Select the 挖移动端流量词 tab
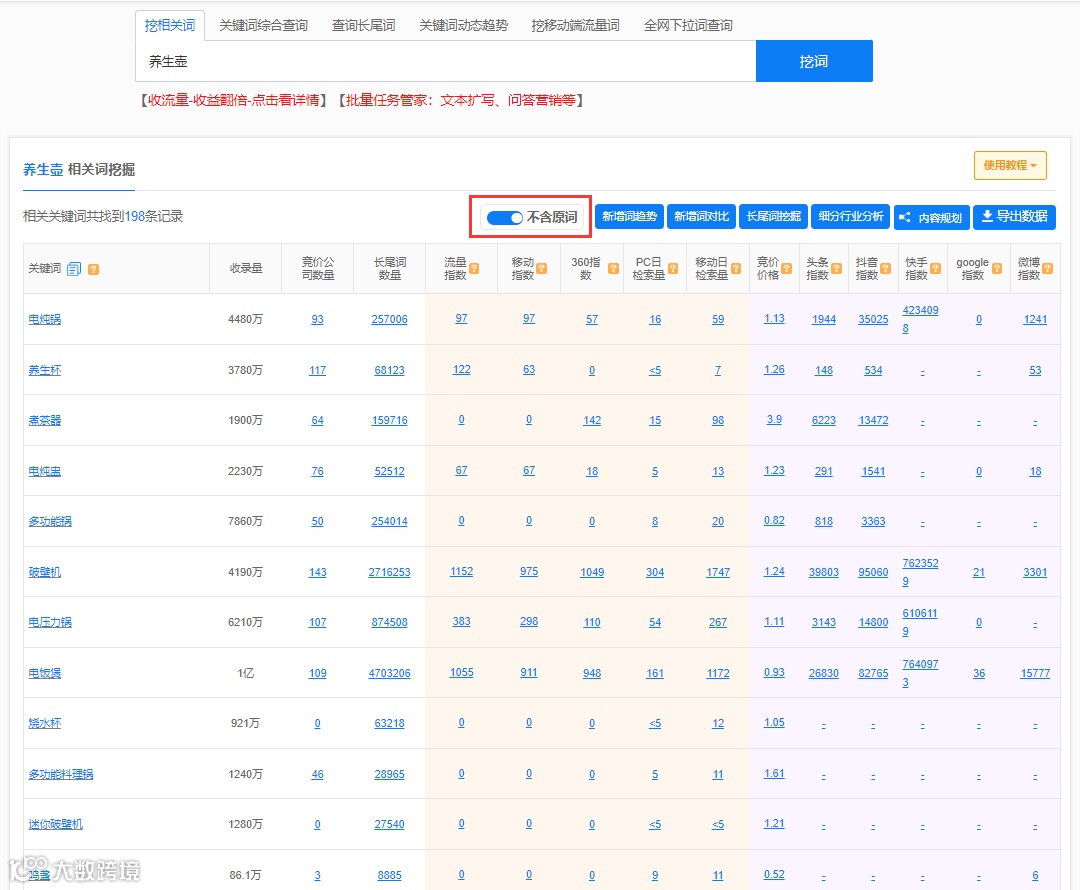The height and width of the screenshot is (890, 1080). [x=575, y=25]
